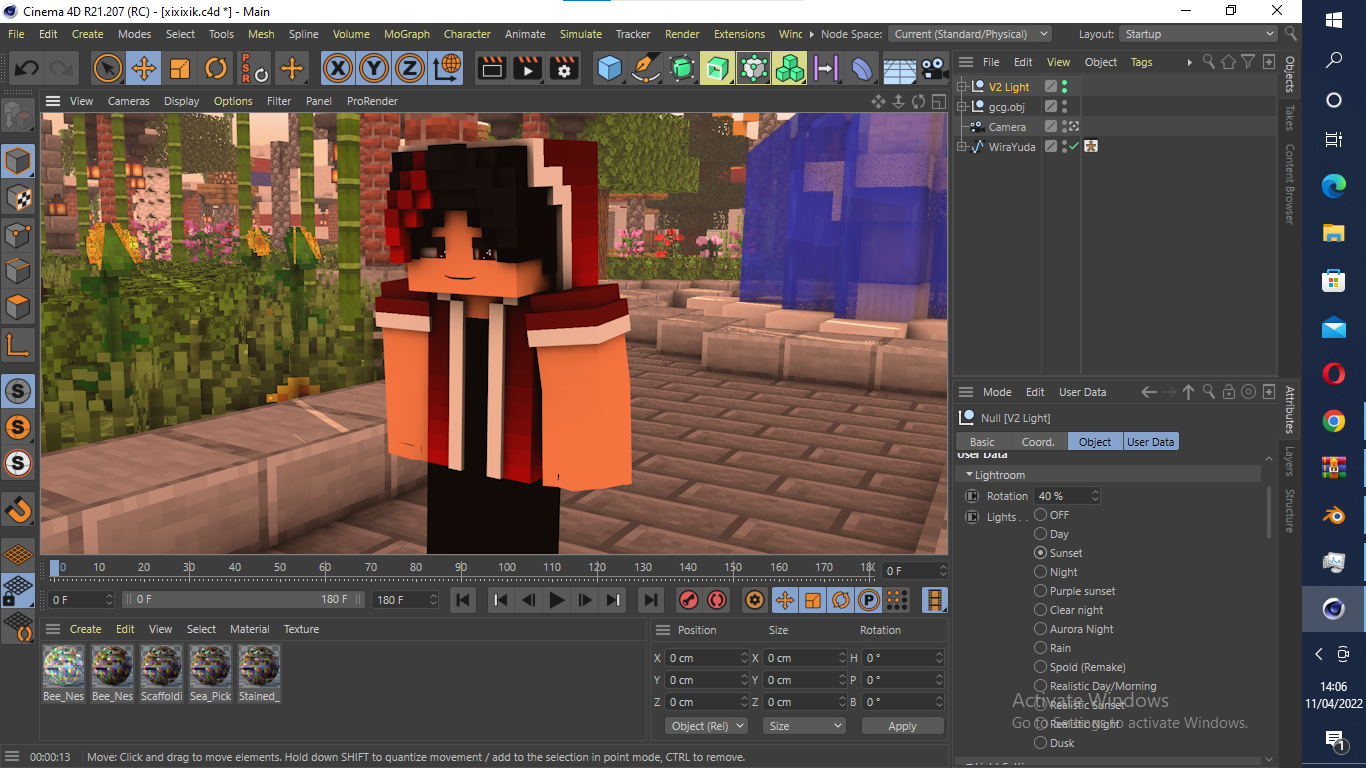The image size is (1366, 768).
Task: Toggle X axis lock
Action: 339,68
